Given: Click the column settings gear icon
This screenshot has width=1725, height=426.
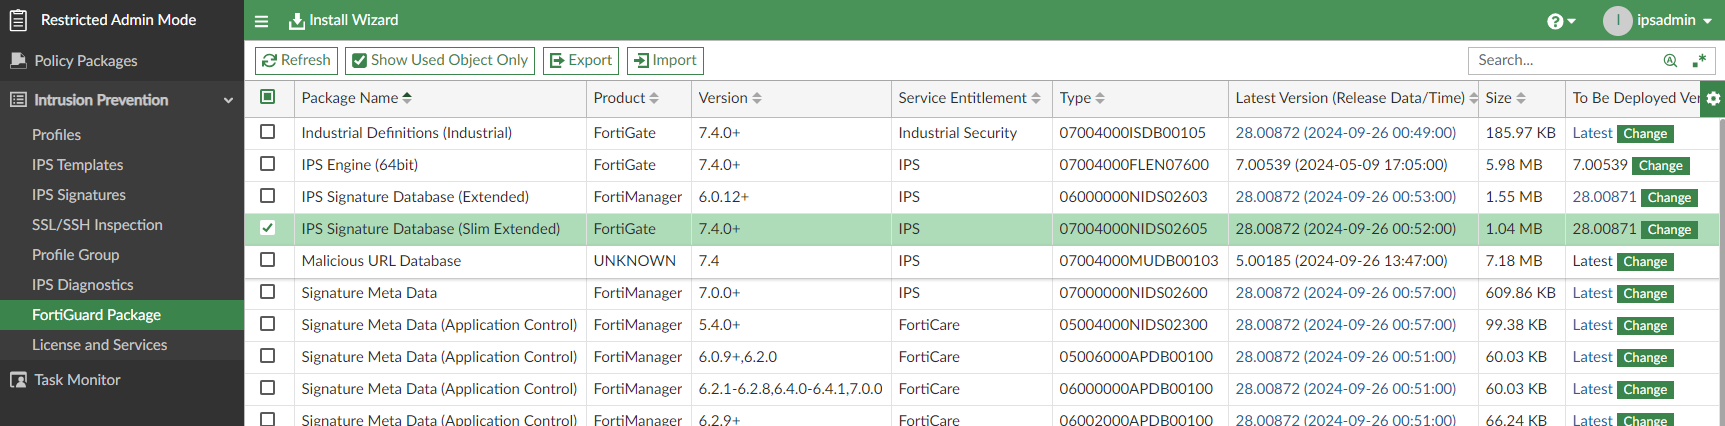Looking at the screenshot, I should (1713, 98).
